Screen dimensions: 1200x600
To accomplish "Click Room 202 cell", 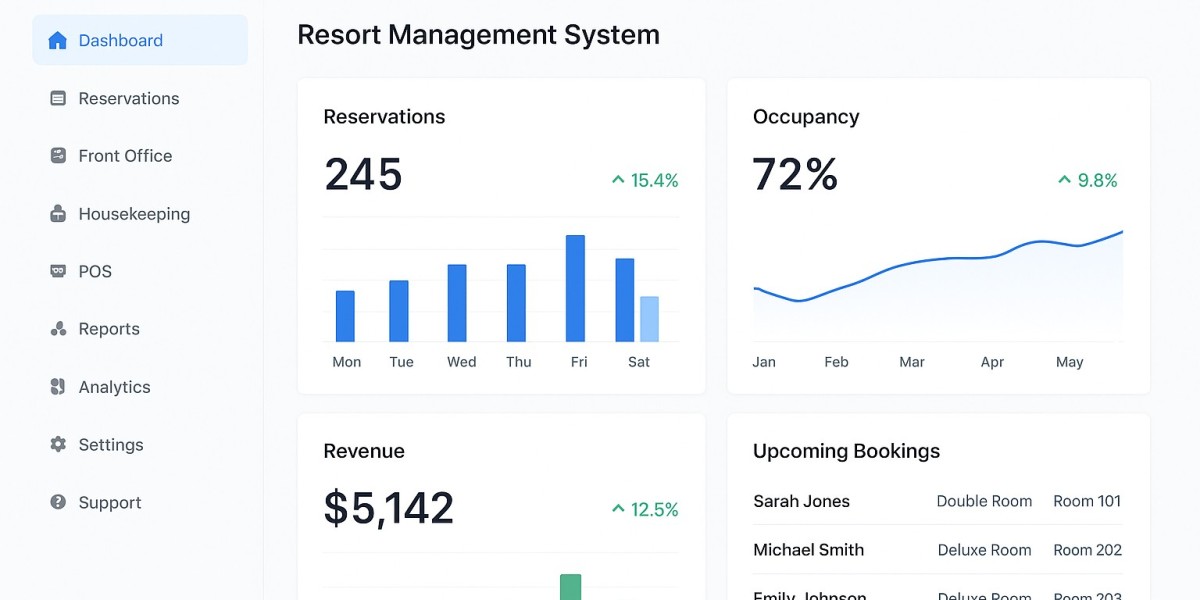I will pos(1087,550).
